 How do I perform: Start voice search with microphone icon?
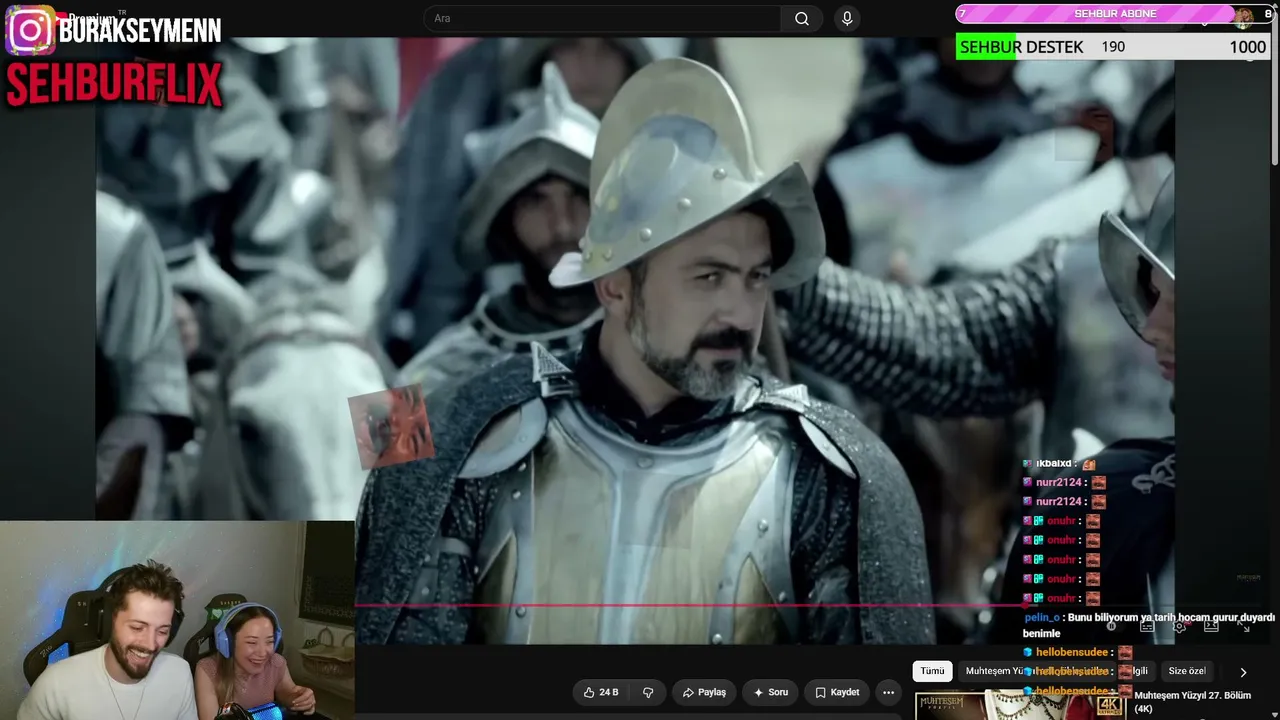[x=847, y=18]
